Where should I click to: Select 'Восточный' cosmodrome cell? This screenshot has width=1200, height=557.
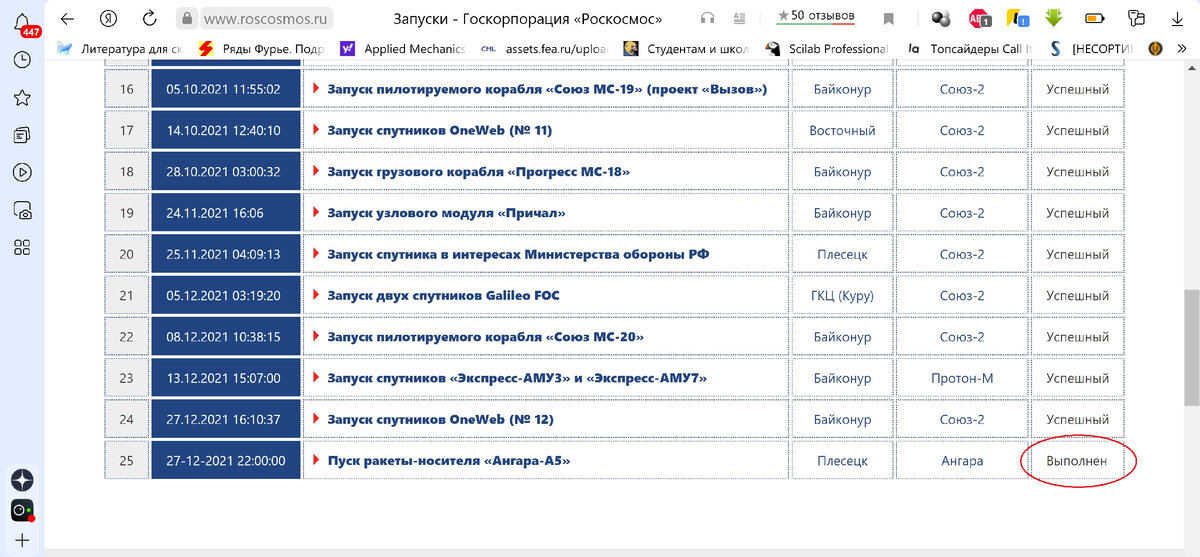[842, 130]
